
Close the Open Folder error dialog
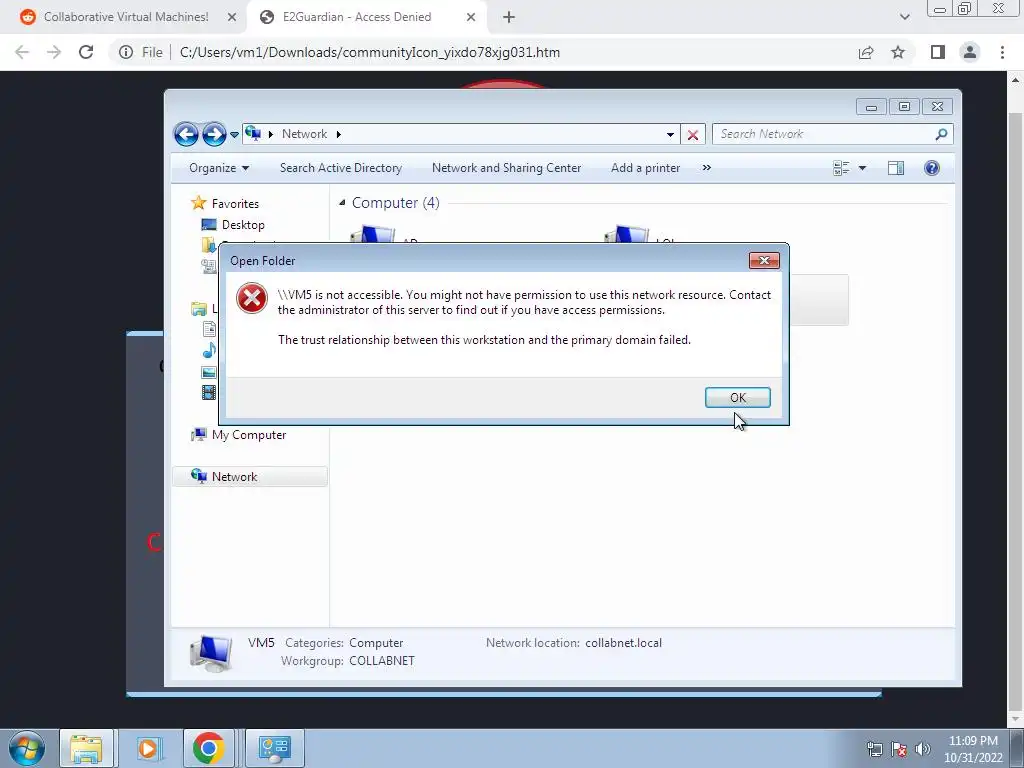[764, 261]
